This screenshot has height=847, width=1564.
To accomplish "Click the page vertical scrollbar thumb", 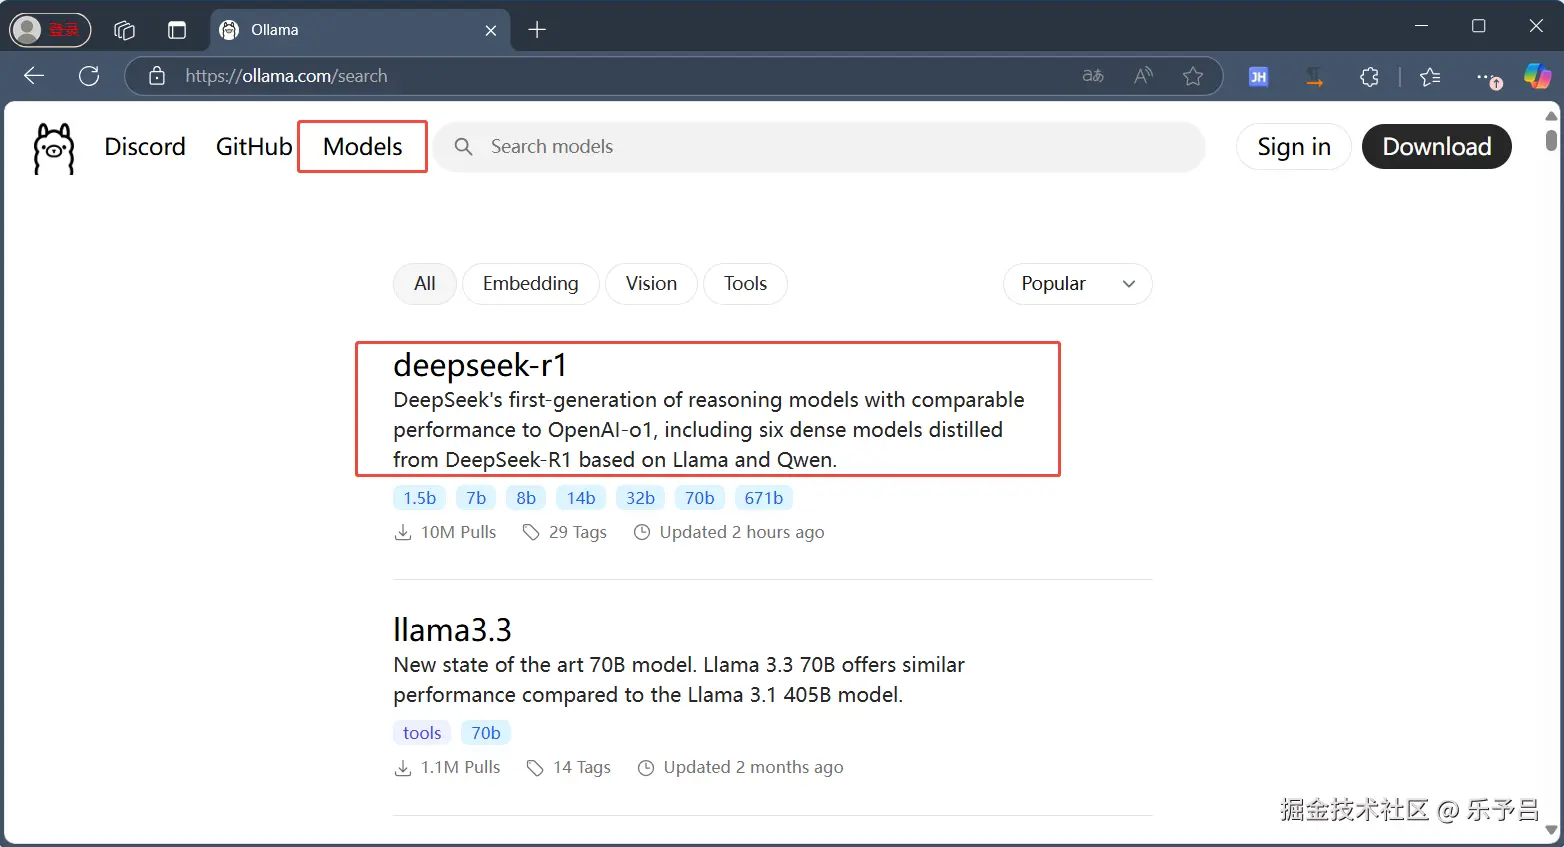I will 1551,141.
